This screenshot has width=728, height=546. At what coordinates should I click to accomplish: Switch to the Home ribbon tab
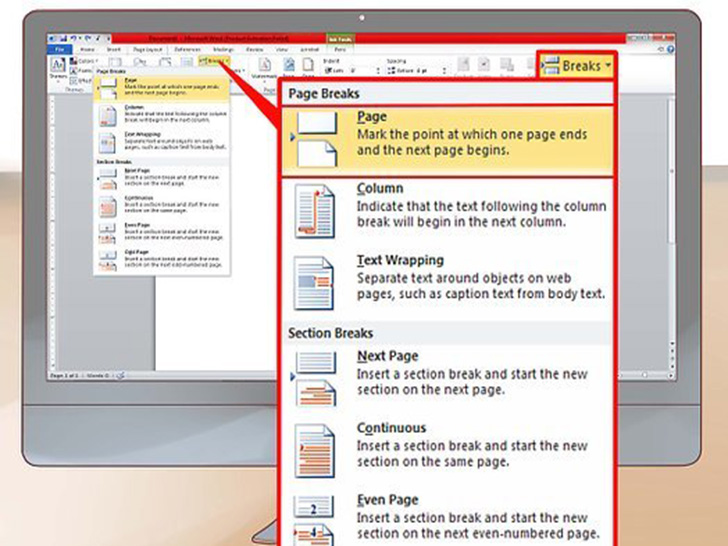tap(87, 49)
